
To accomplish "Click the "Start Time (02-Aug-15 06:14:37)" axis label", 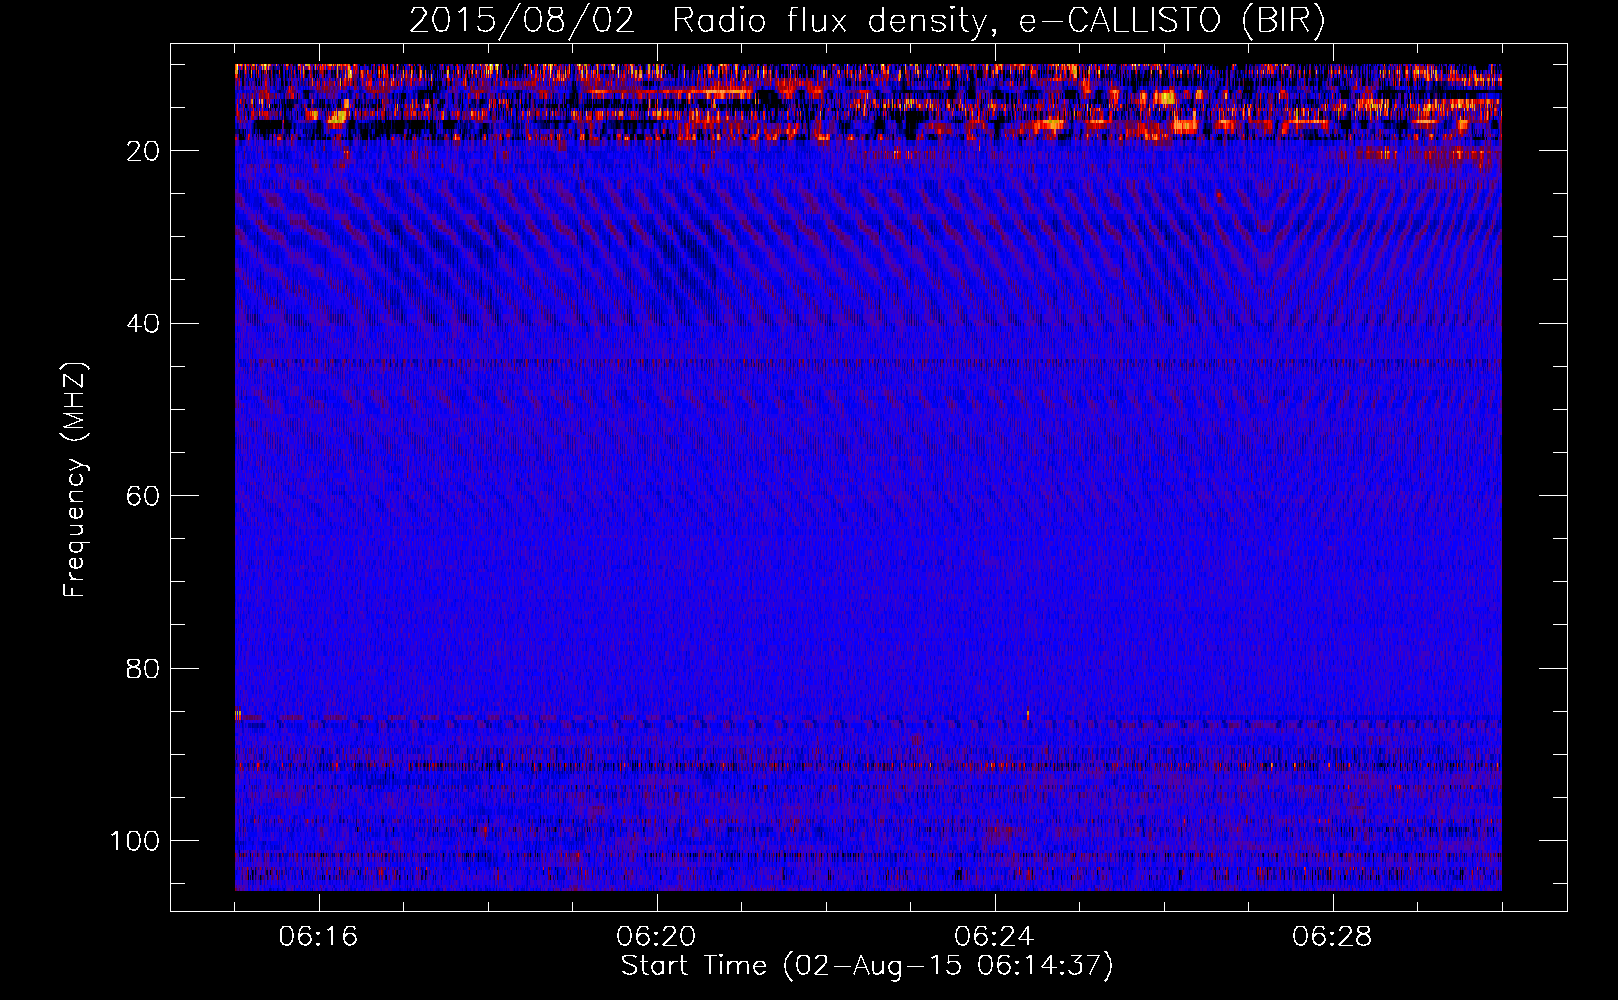I will coord(867,966).
